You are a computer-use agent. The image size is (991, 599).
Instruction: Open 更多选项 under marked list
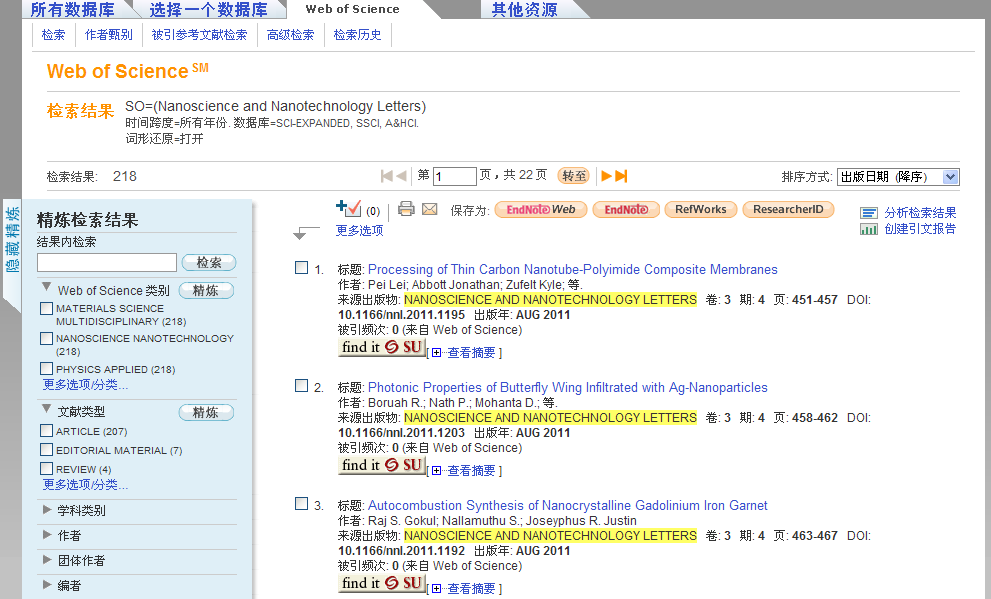tap(360, 231)
